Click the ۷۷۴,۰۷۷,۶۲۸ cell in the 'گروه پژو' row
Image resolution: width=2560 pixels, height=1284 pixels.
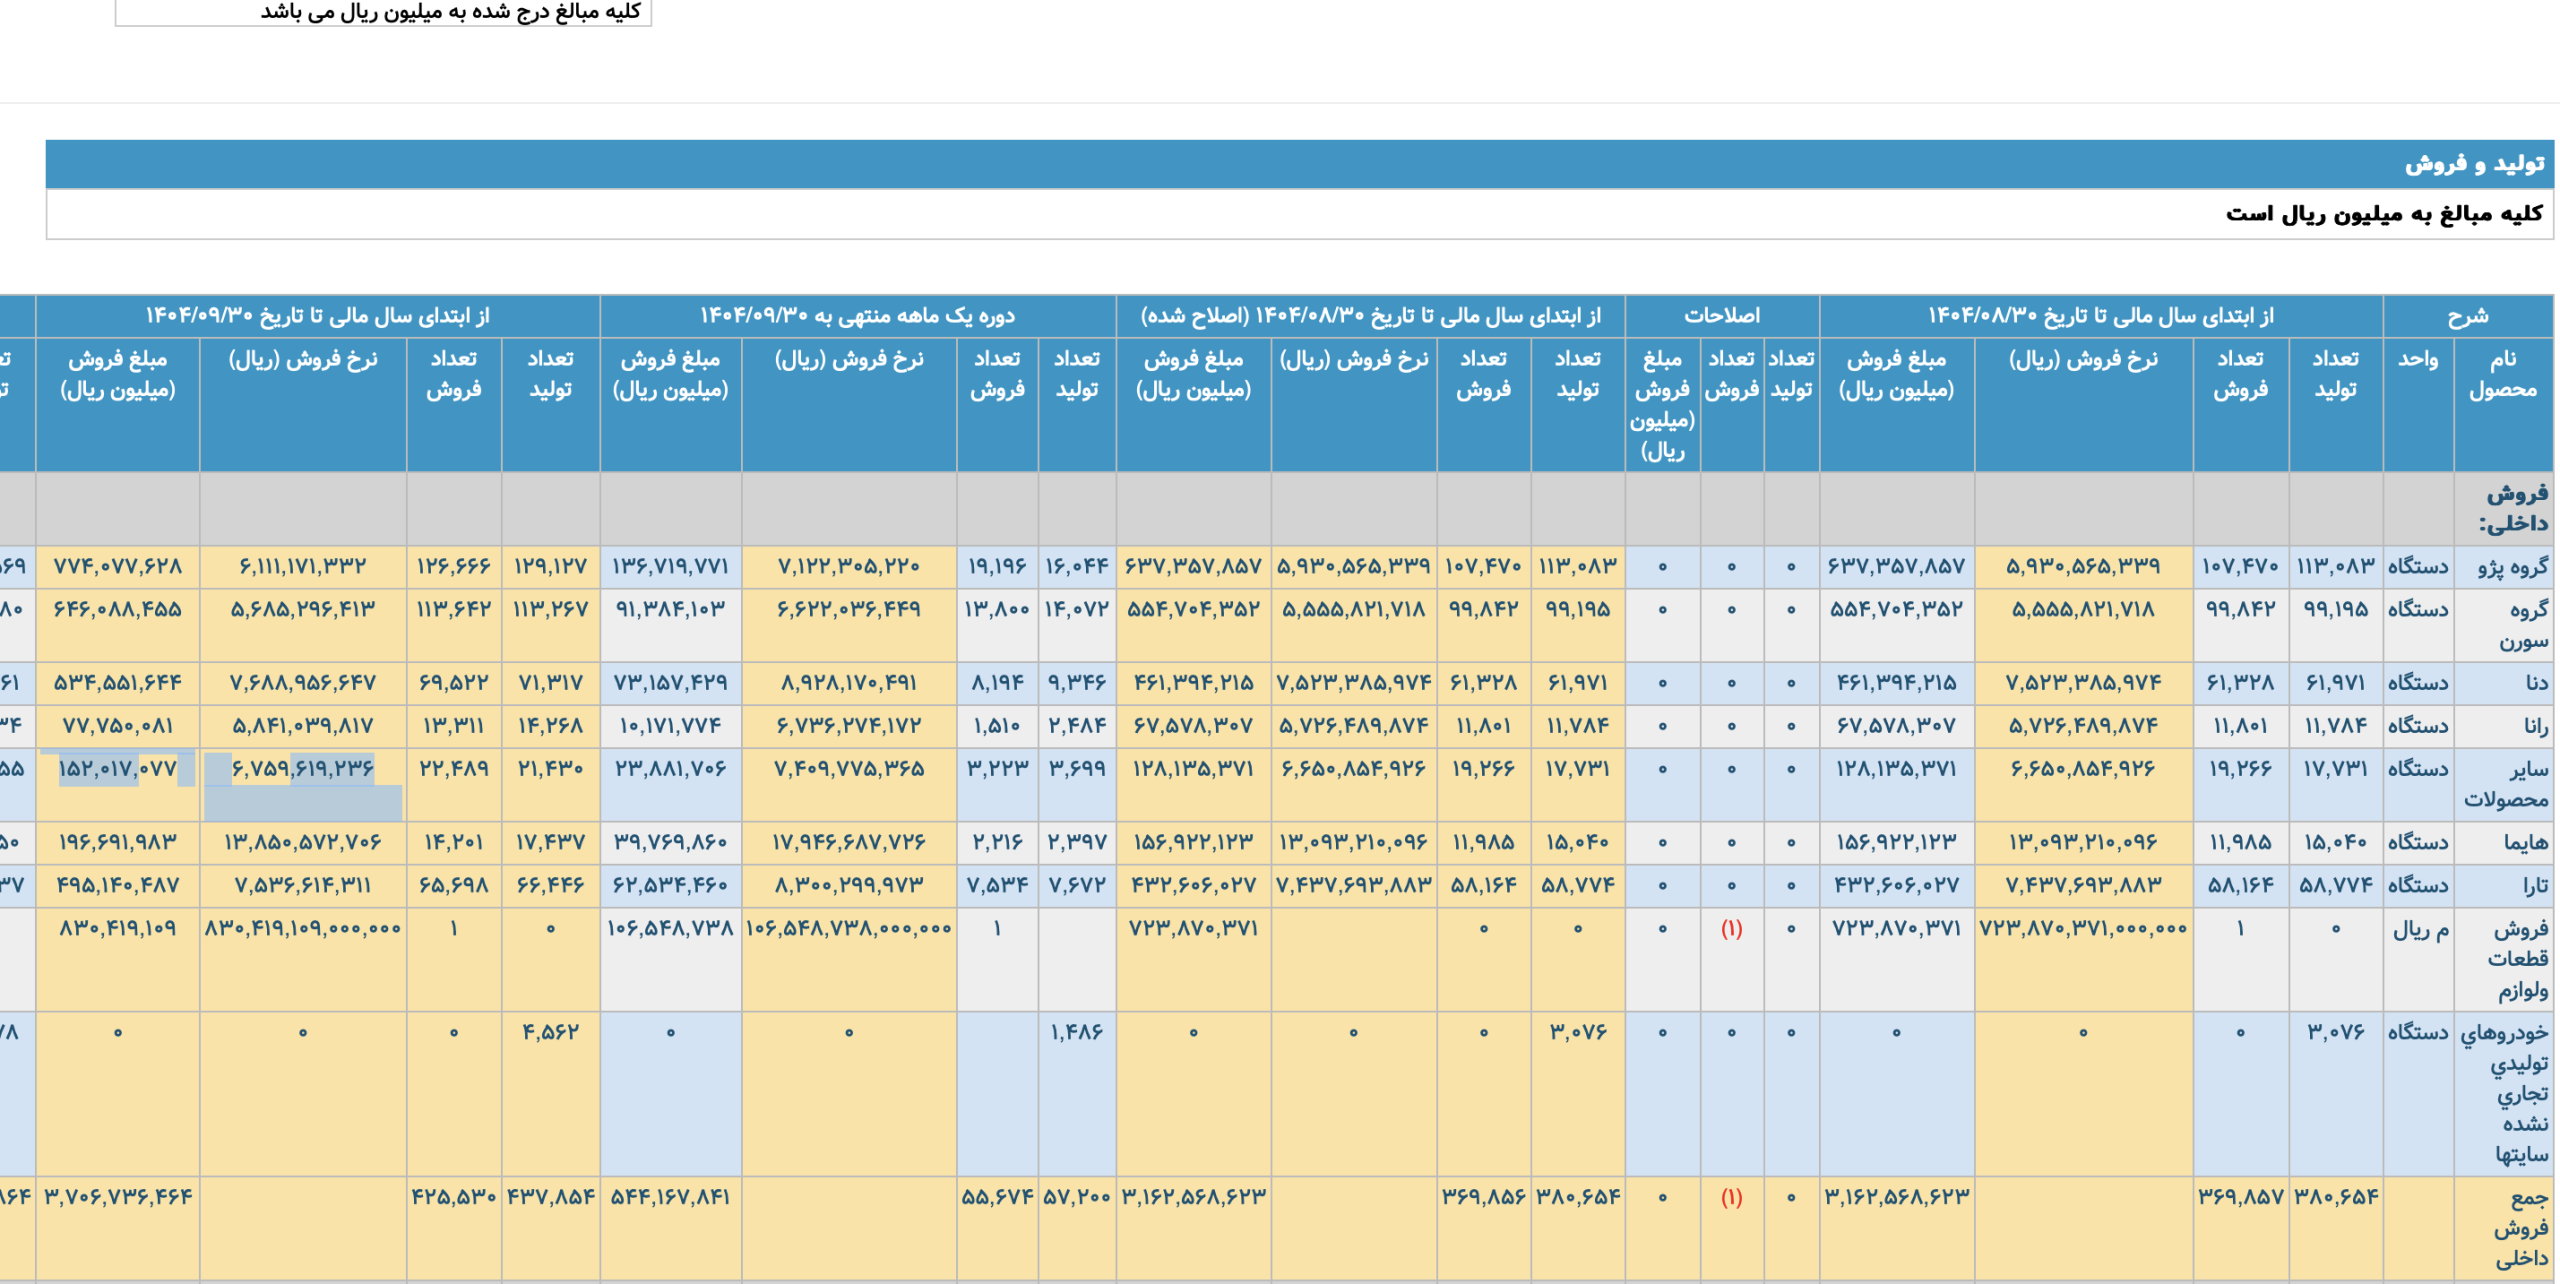(x=117, y=567)
